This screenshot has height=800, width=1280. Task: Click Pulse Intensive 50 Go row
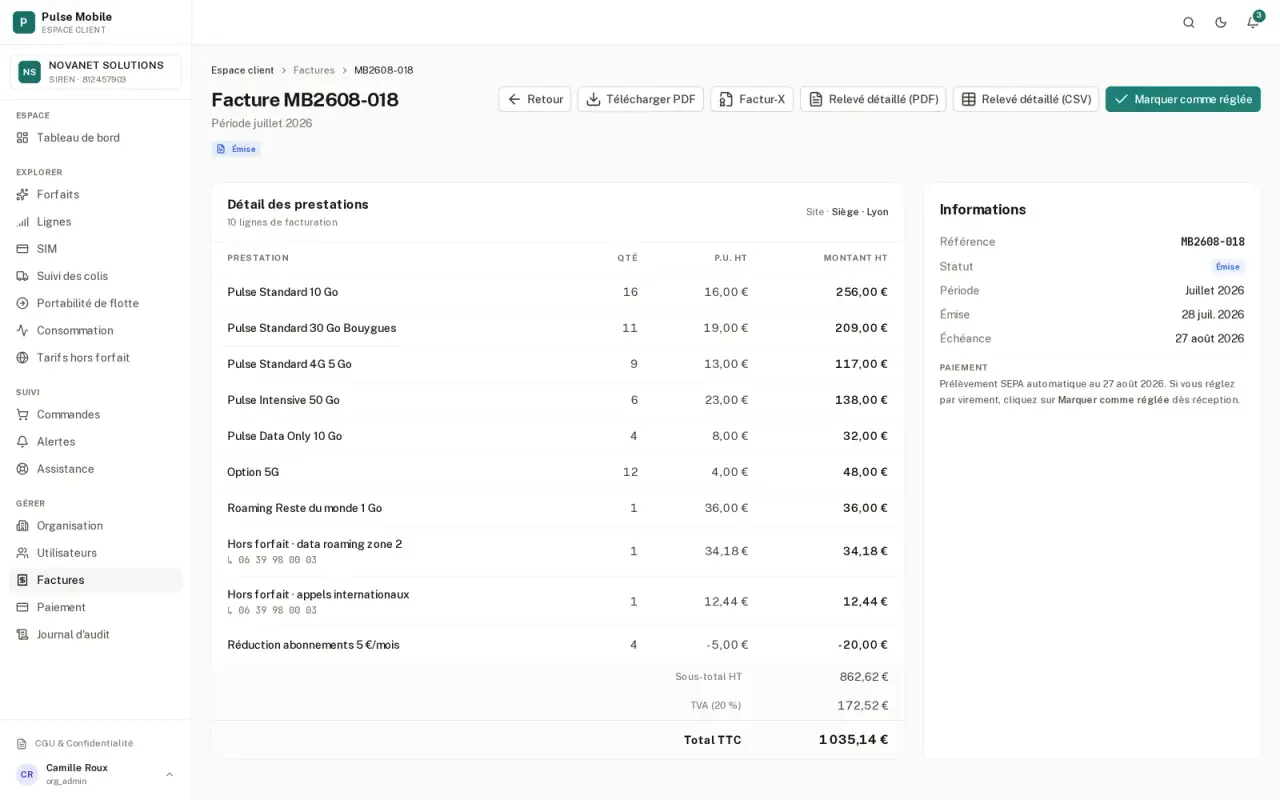click(557, 400)
